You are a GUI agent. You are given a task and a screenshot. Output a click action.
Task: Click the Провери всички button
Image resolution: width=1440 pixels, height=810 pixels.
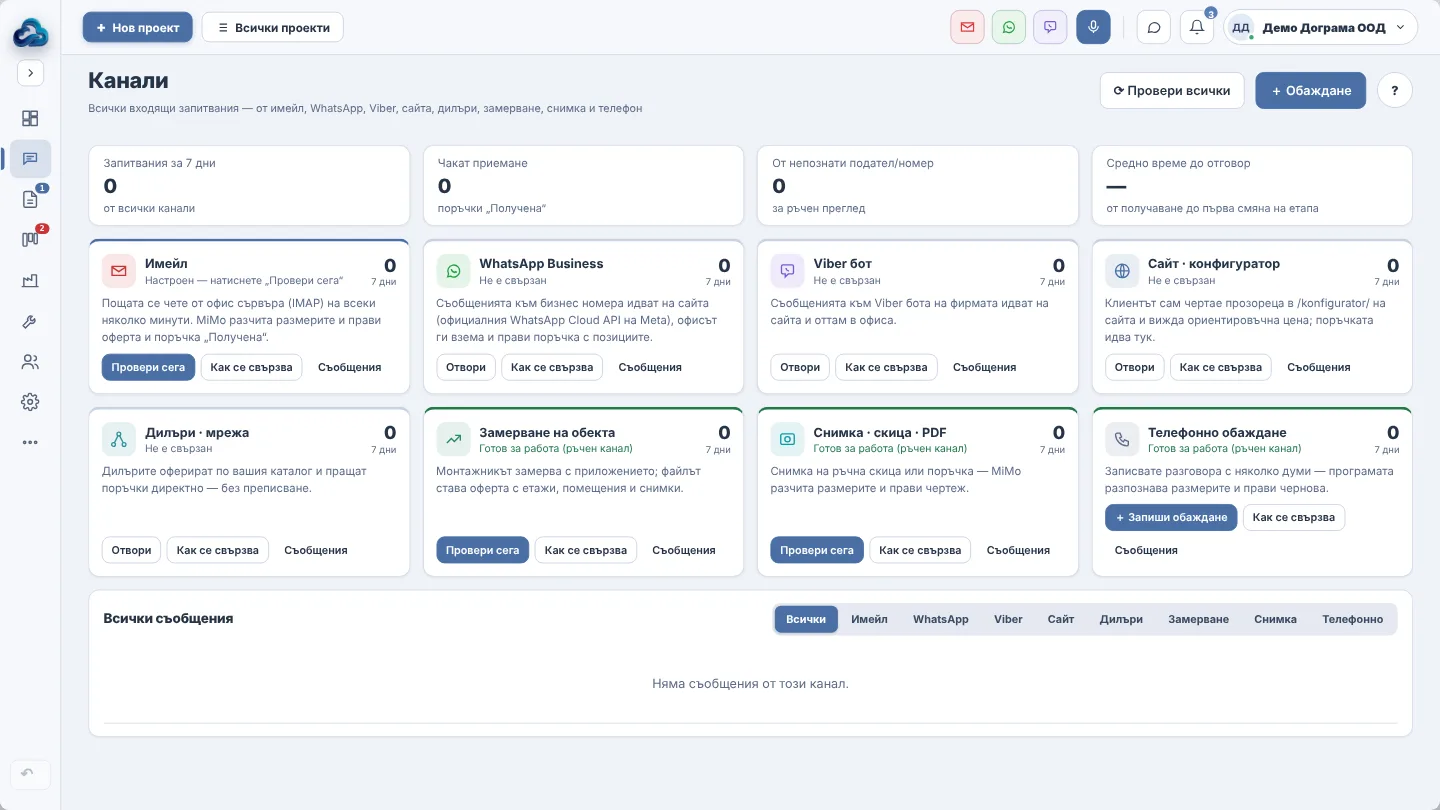click(x=1172, y=90)
